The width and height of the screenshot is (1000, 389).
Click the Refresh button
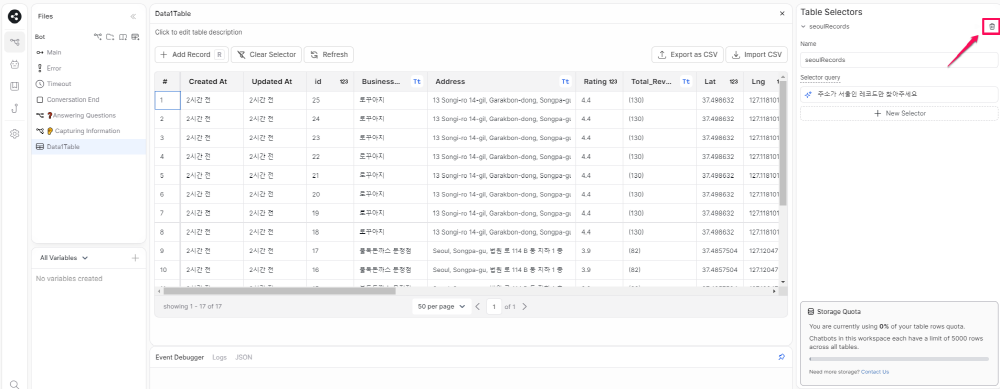tap(329, 54)
